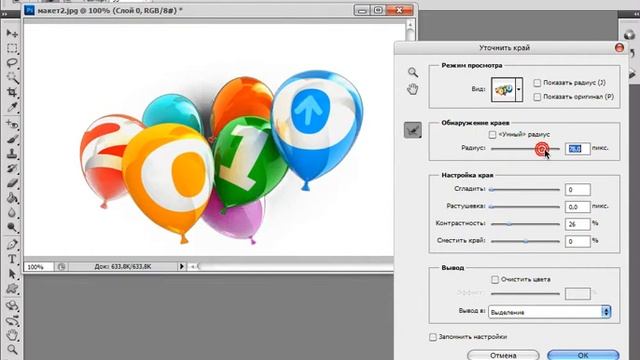Toggle the «Умный» радиус checkbox
This screenshot has height=360, width=640.
[x=492, y=134]
